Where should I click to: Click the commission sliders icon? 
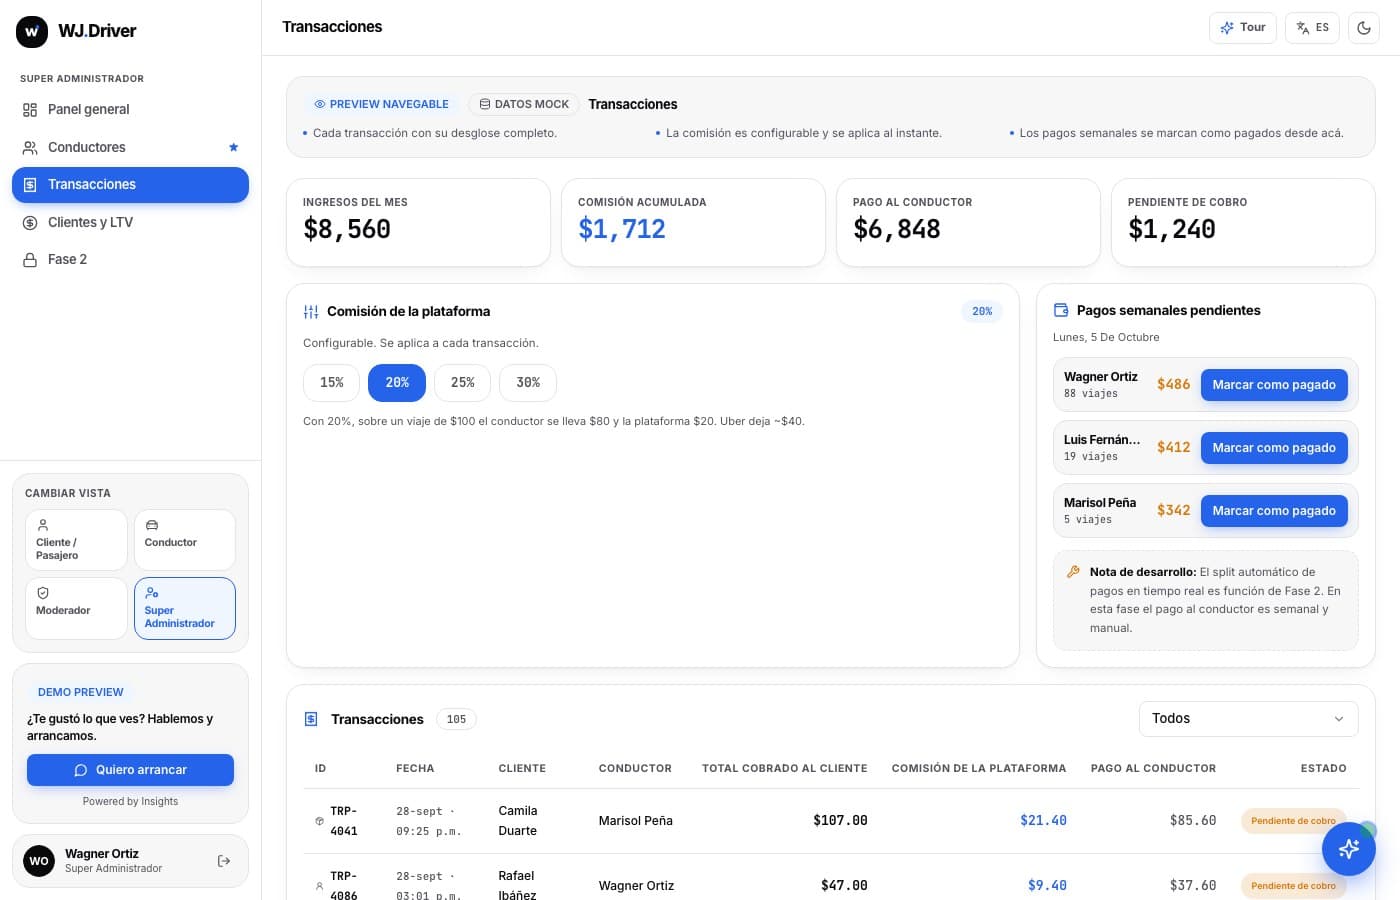(311, 312)
